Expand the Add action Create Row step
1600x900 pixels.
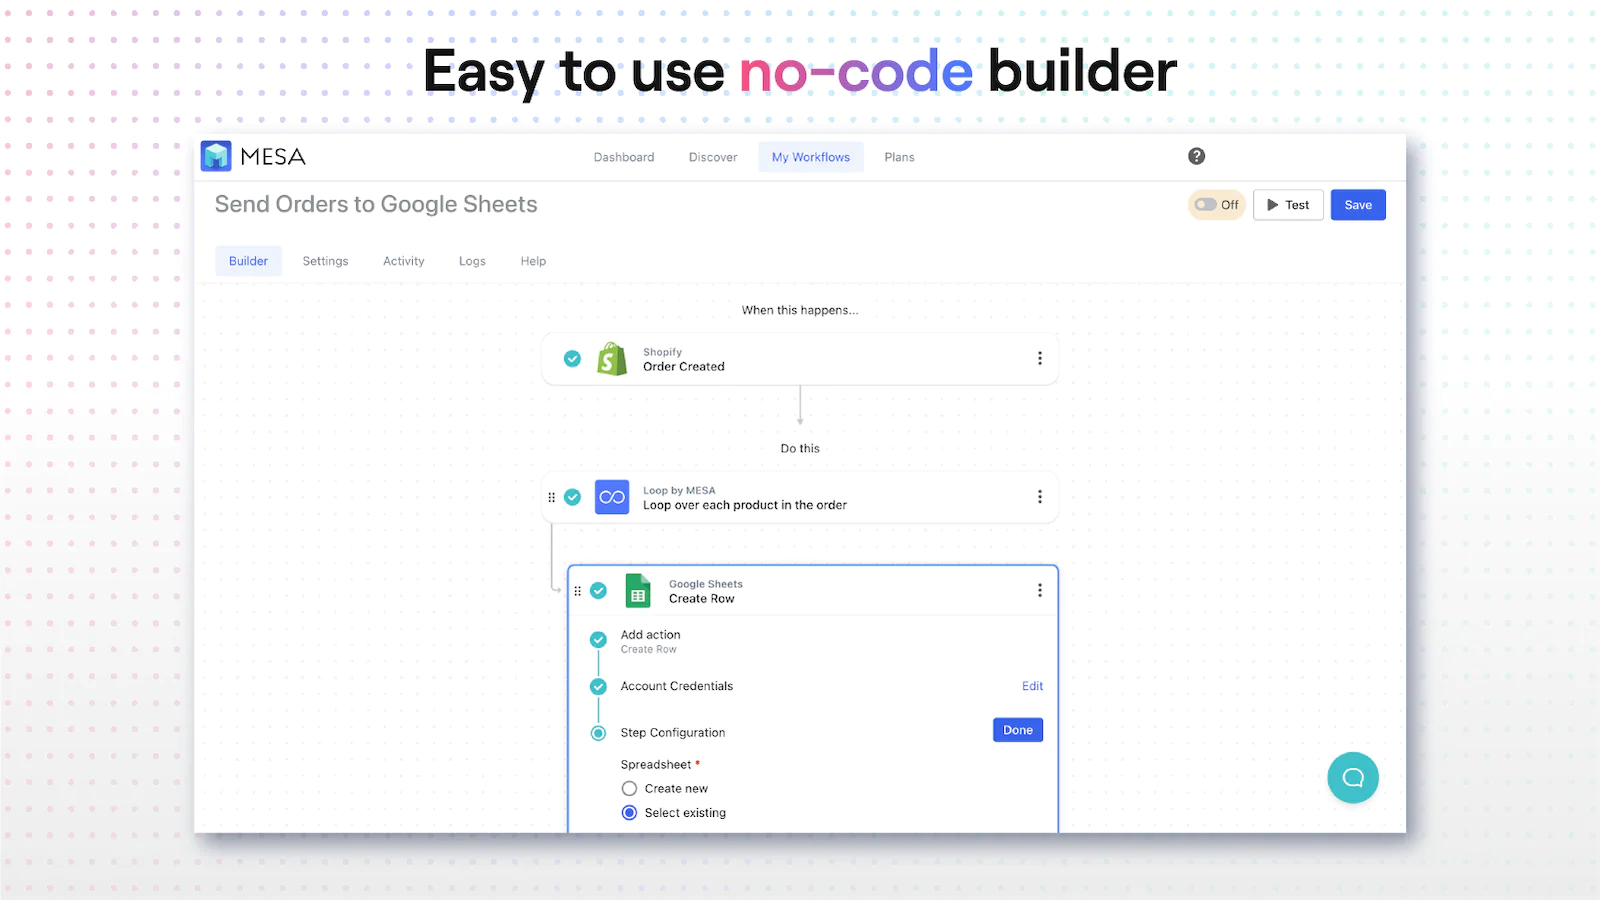(x=650, y=641)
